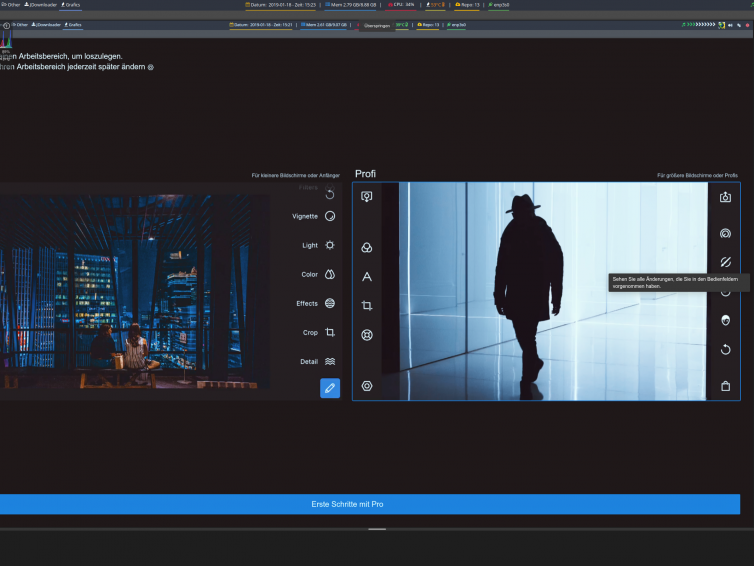Select the Effects globe icon
Screen dimensions: 754x566
(x=330, y=303)
